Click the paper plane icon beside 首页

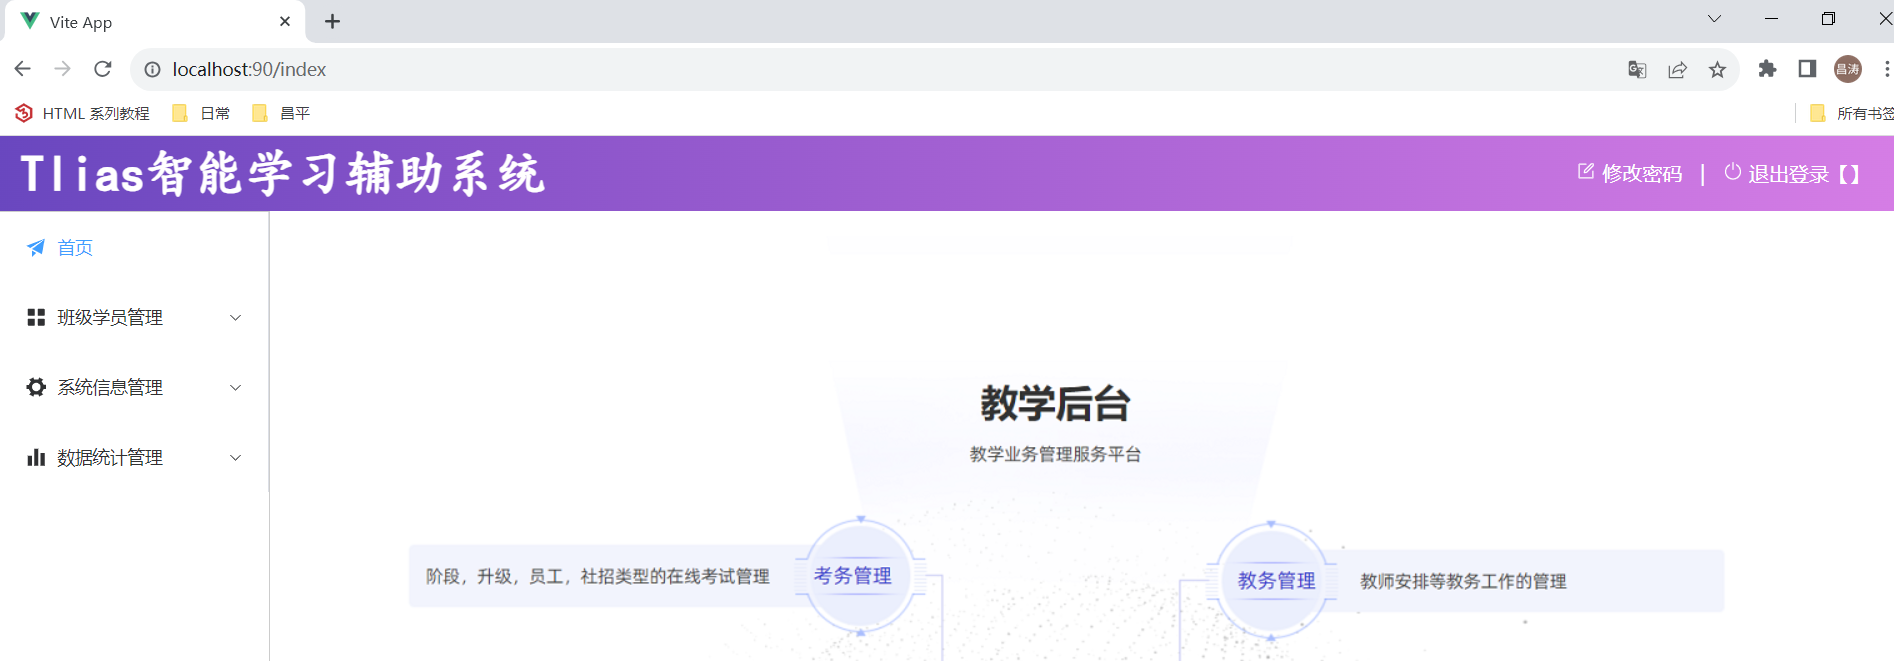pos(36,248)
